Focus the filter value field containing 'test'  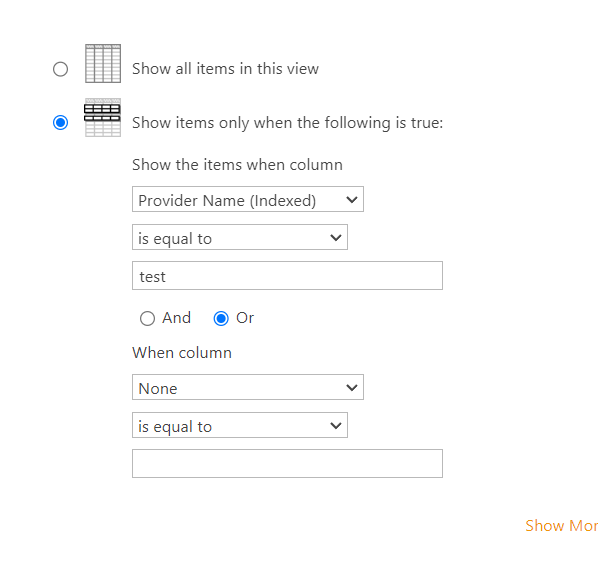(x=288, y=275)
